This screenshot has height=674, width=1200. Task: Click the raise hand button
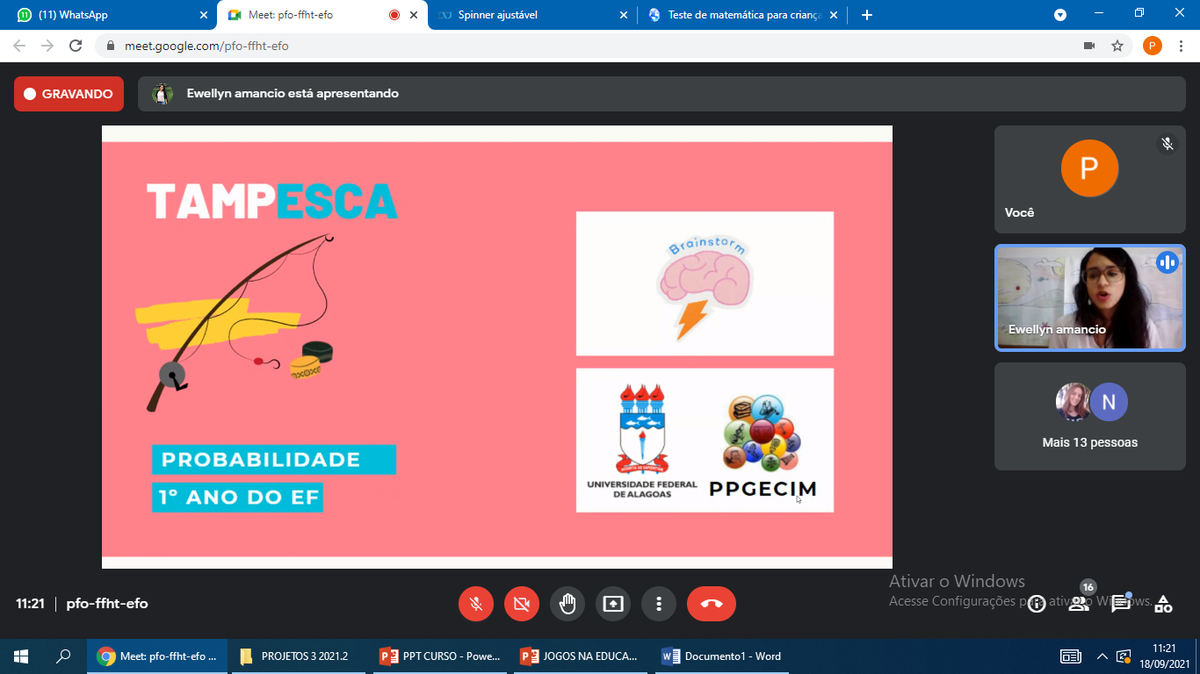tap(567, 604)
